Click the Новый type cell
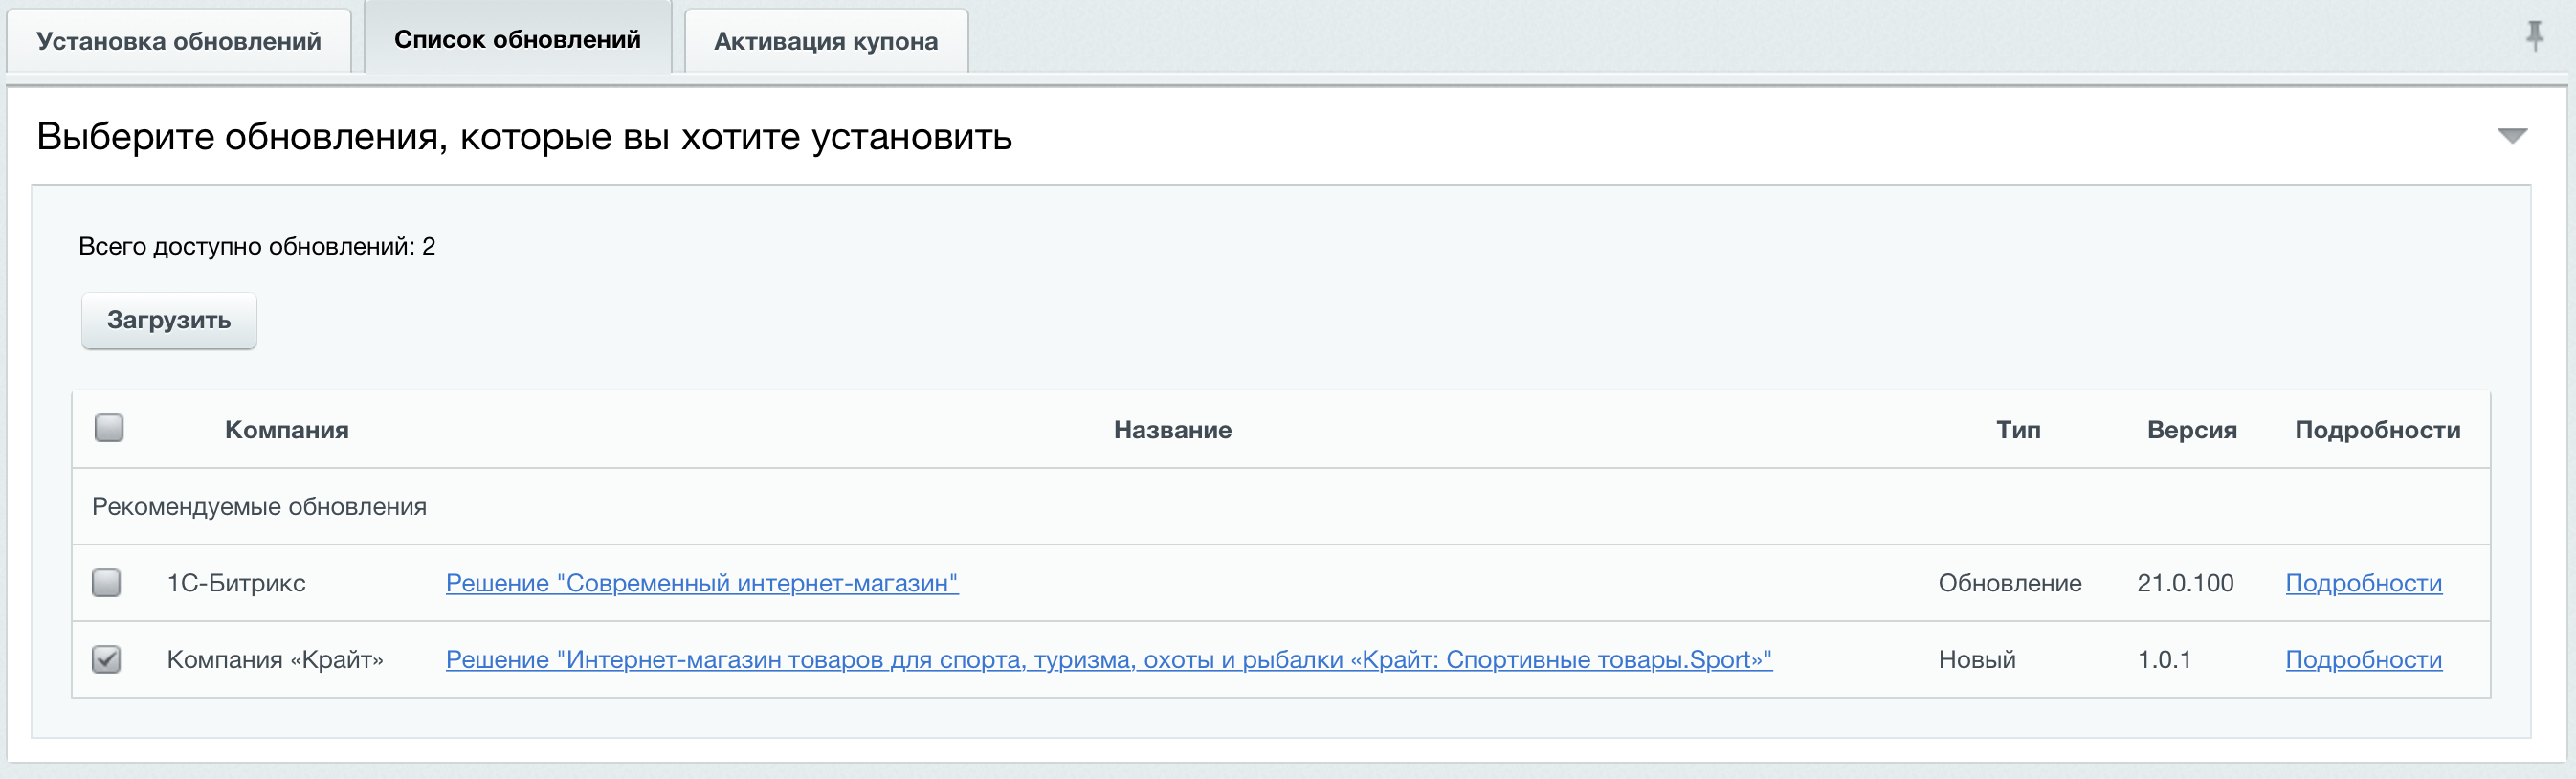 [1977, 660]
